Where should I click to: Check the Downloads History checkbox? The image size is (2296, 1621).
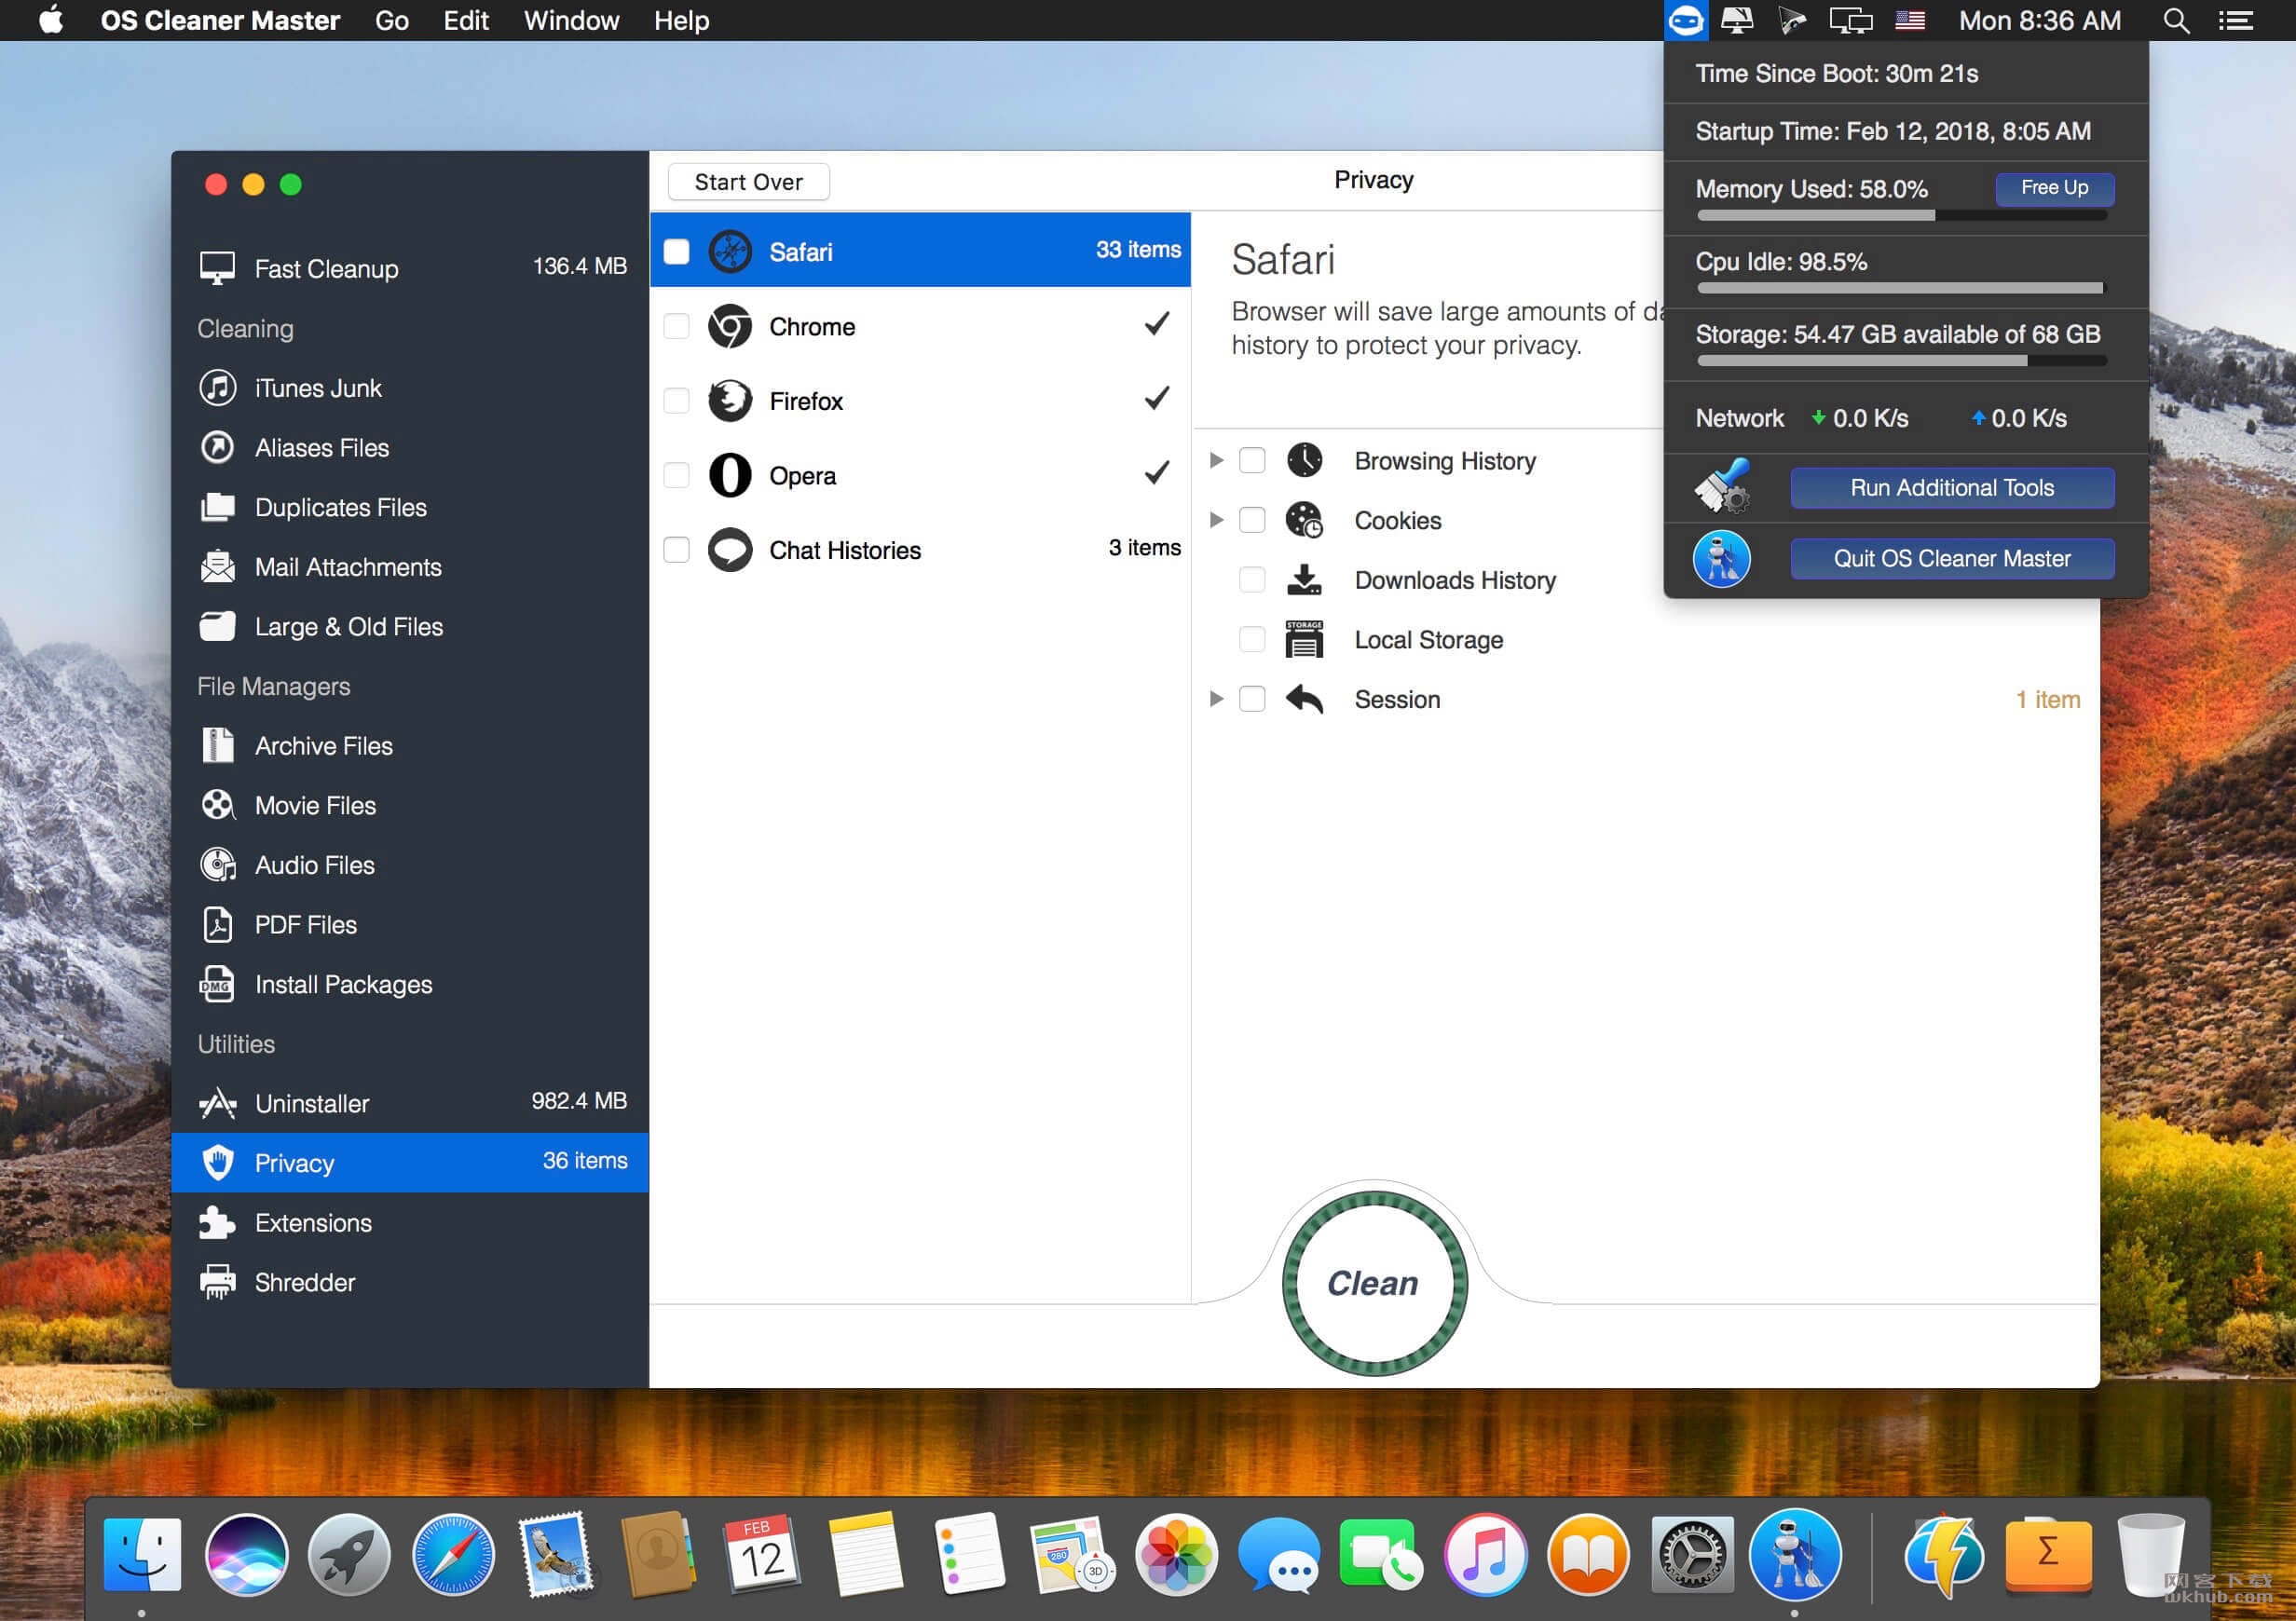[x=1252, y=580]
